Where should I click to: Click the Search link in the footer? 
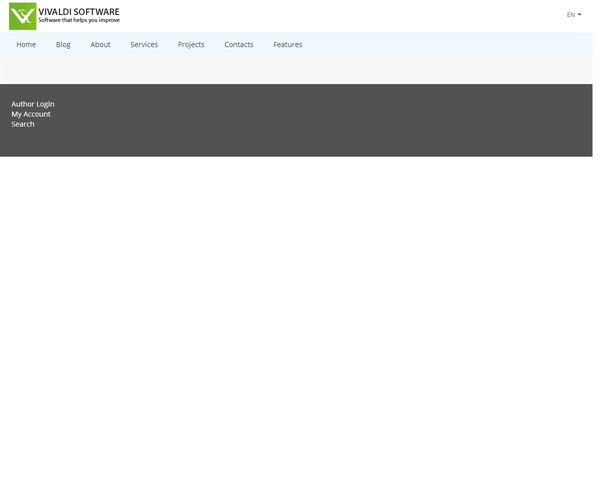point(23,124)
